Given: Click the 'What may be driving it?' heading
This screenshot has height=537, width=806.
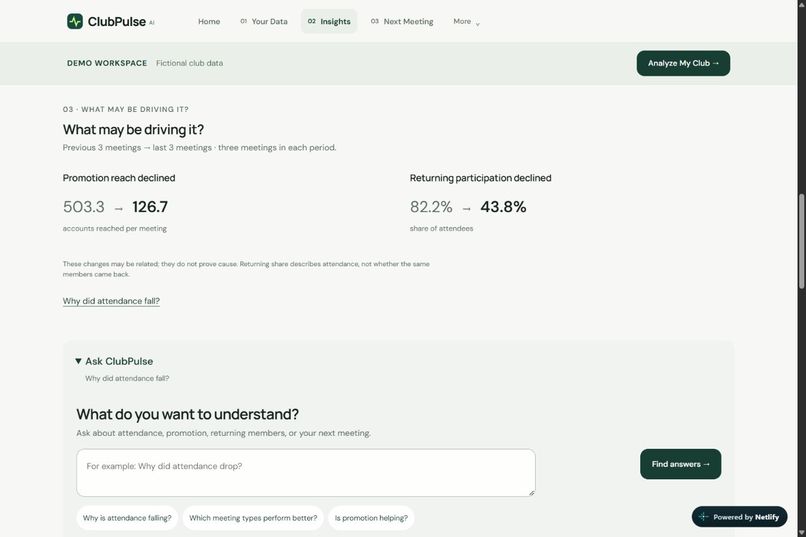Looking at the screenshot, I should click(x=133, y=129).
